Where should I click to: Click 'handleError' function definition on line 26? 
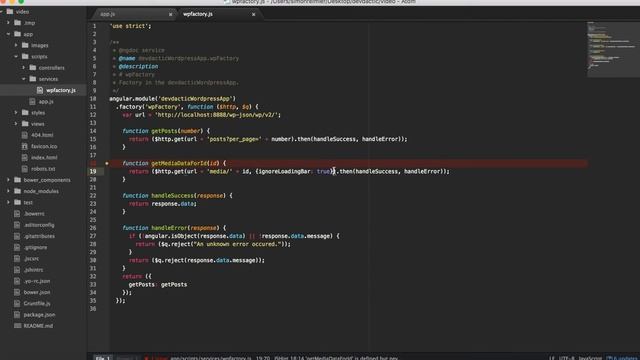pos(169,228)
